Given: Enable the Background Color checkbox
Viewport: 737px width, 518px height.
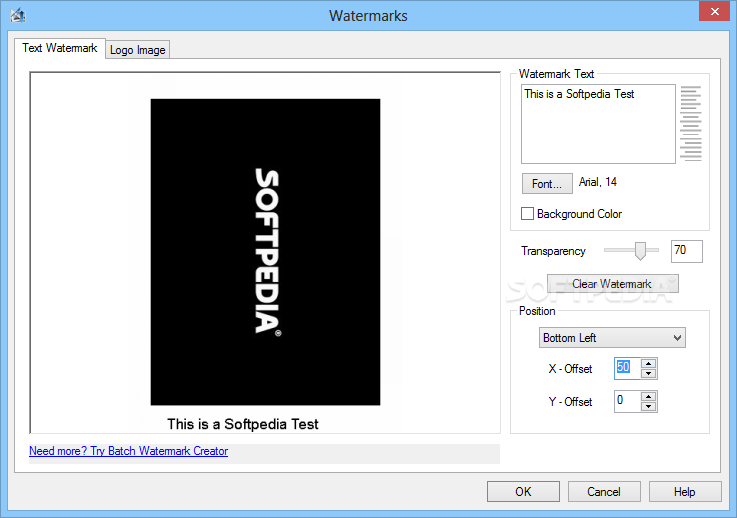Looking at the screenshot, I should pos(527,214).
